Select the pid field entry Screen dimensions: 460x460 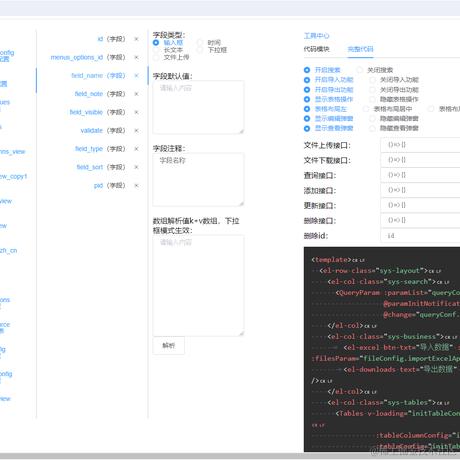click(110, 185)
